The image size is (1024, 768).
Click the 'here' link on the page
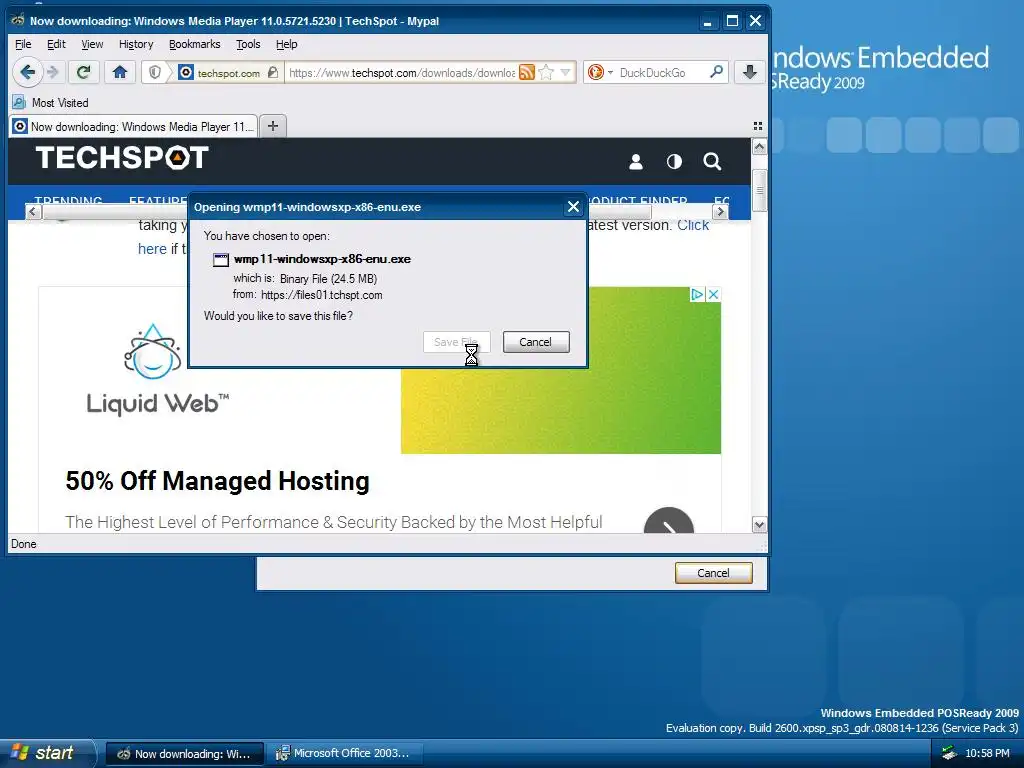point(152,249)
